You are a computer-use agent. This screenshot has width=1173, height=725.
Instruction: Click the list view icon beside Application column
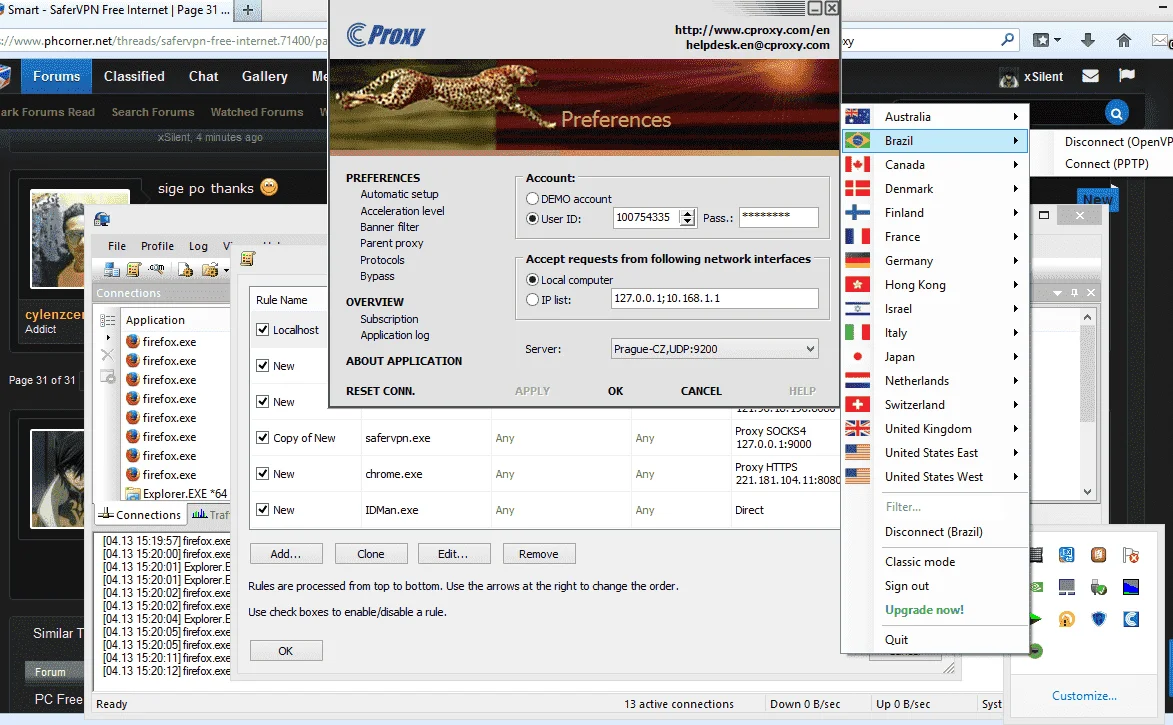click(108, 320)
